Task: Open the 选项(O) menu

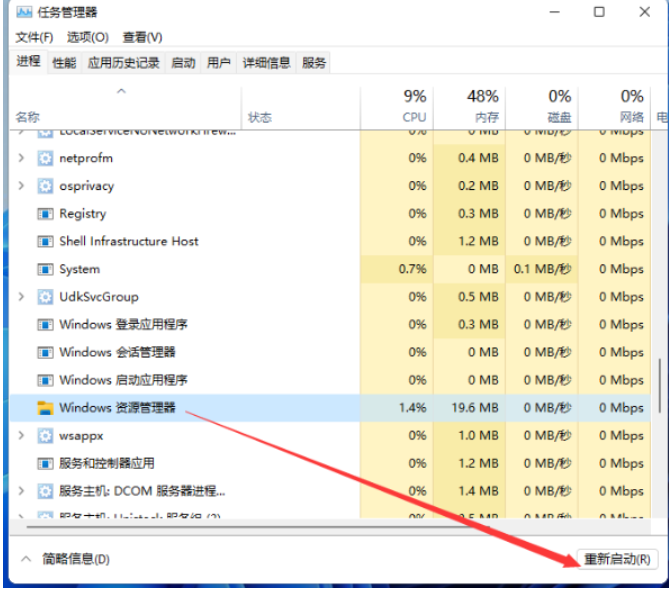Action: [x=88, y=37]
